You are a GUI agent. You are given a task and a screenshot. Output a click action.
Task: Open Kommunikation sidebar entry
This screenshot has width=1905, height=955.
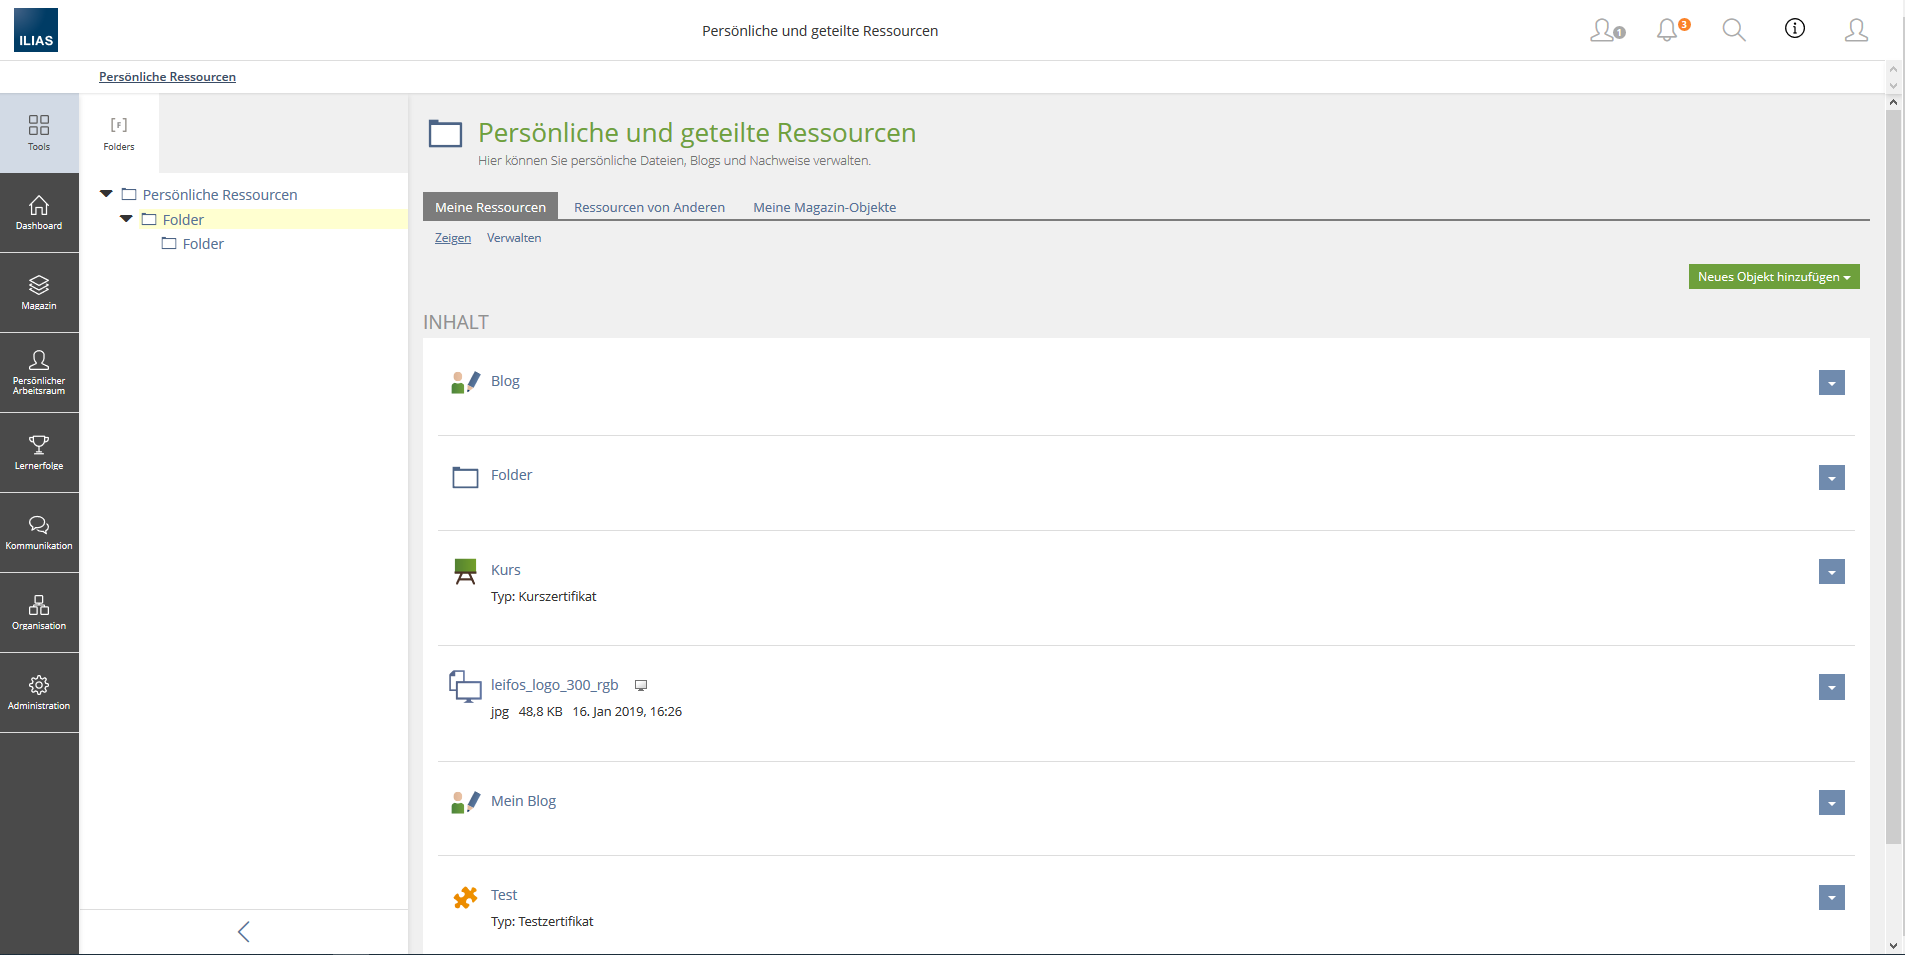tap(39, 533)
